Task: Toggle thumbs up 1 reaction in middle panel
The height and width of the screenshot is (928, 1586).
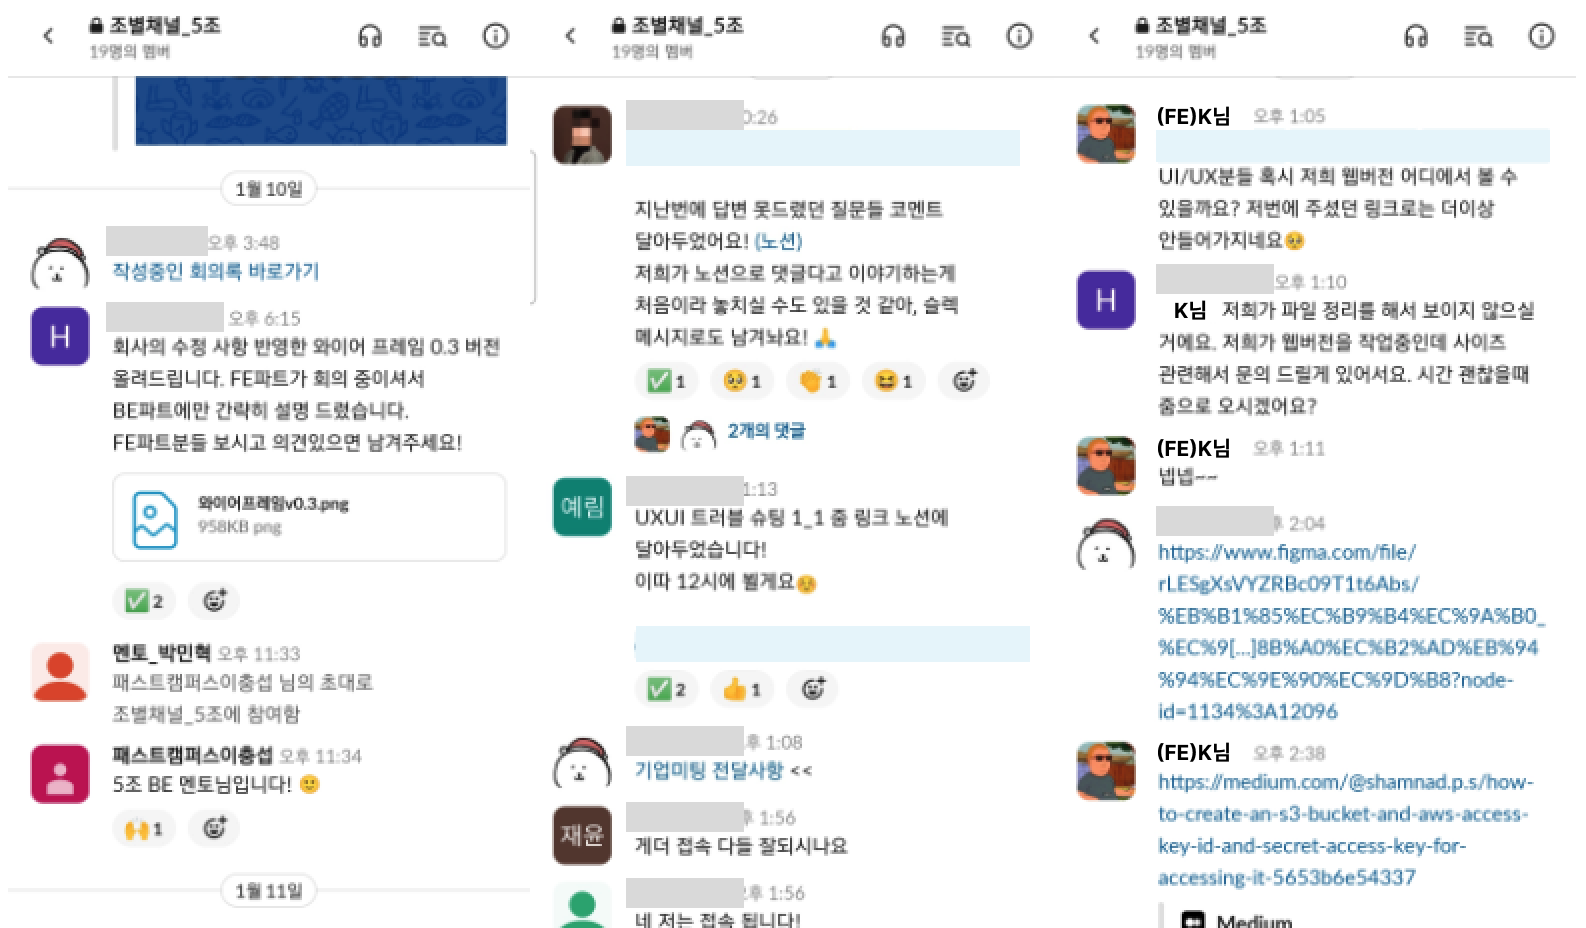Action: click(x=742, y=689)
